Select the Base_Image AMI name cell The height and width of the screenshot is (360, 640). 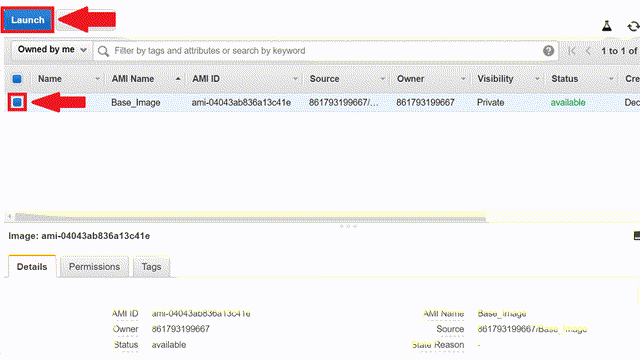coord(136,102)
